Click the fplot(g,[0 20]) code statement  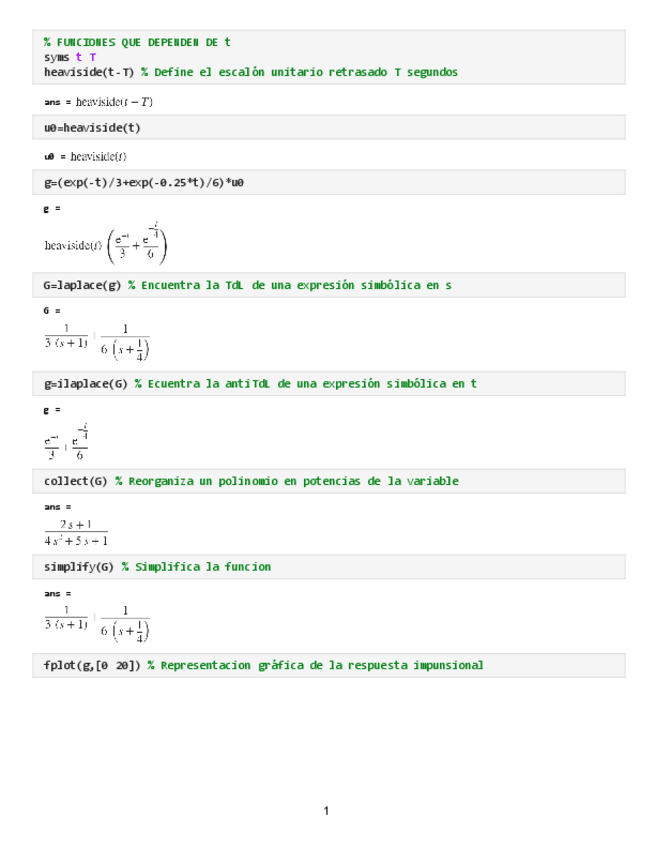[x=91, y=665]
